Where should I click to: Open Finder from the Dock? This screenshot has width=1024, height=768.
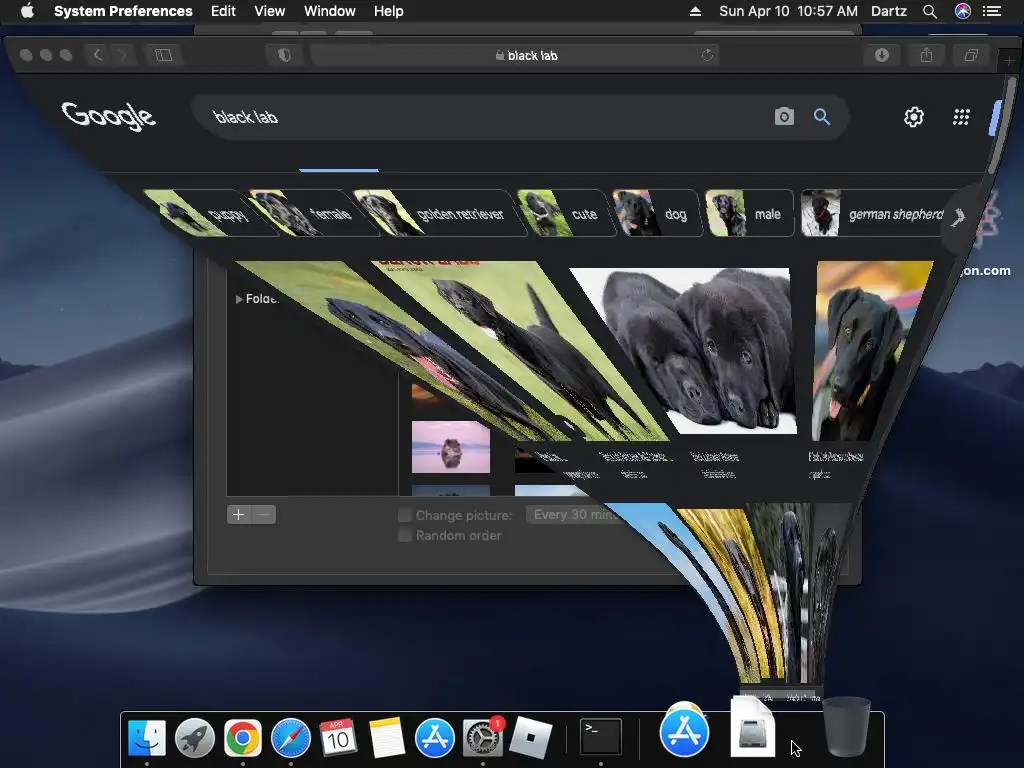(147, 738)
